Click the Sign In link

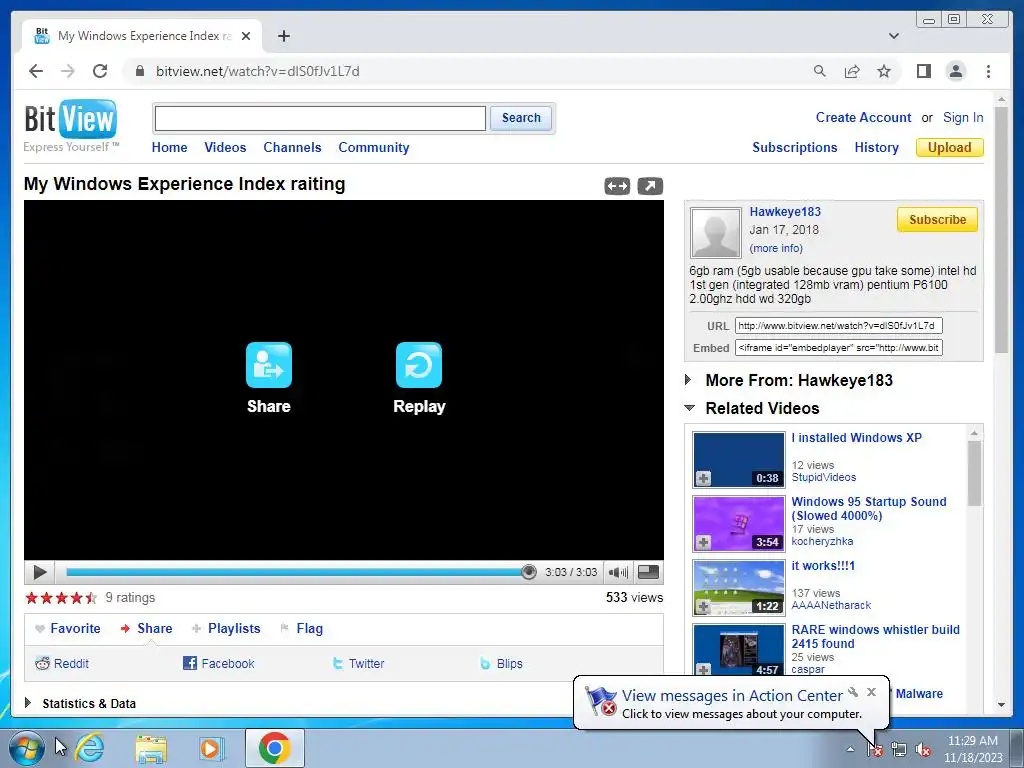pyautogui.click(x=963, y=118)
